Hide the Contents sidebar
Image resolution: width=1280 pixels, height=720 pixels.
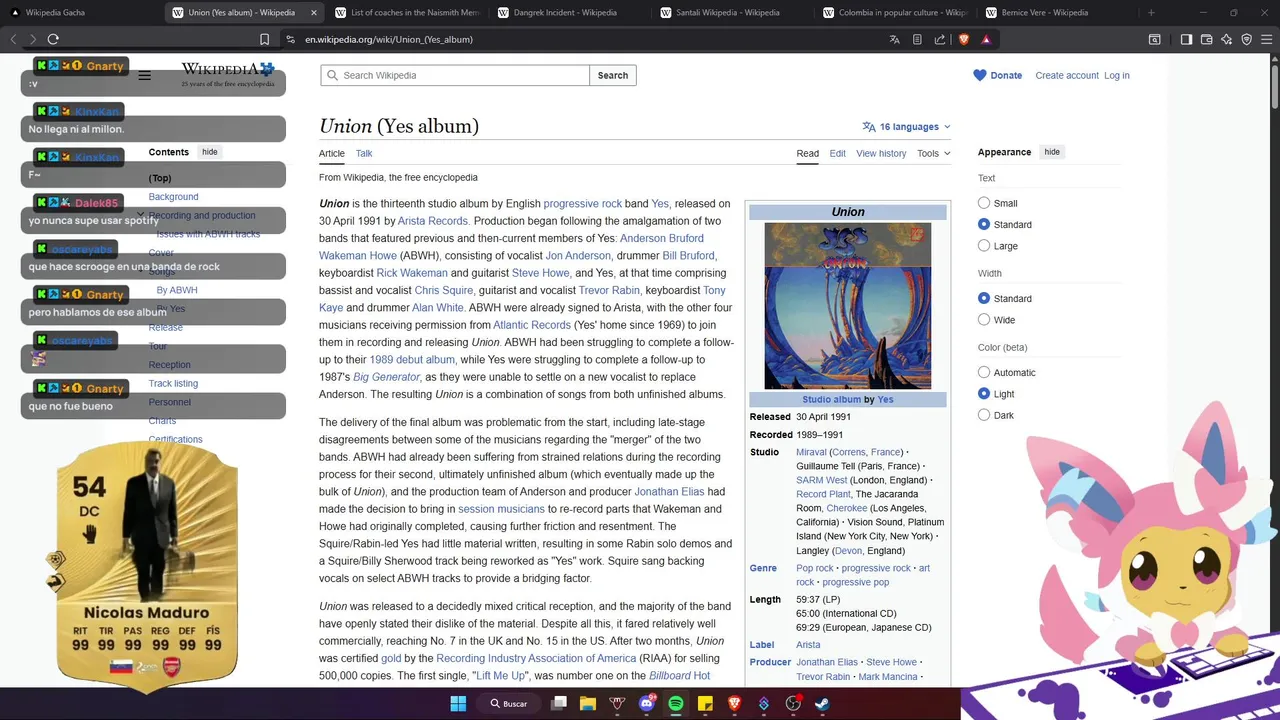(x=209, y=152)
